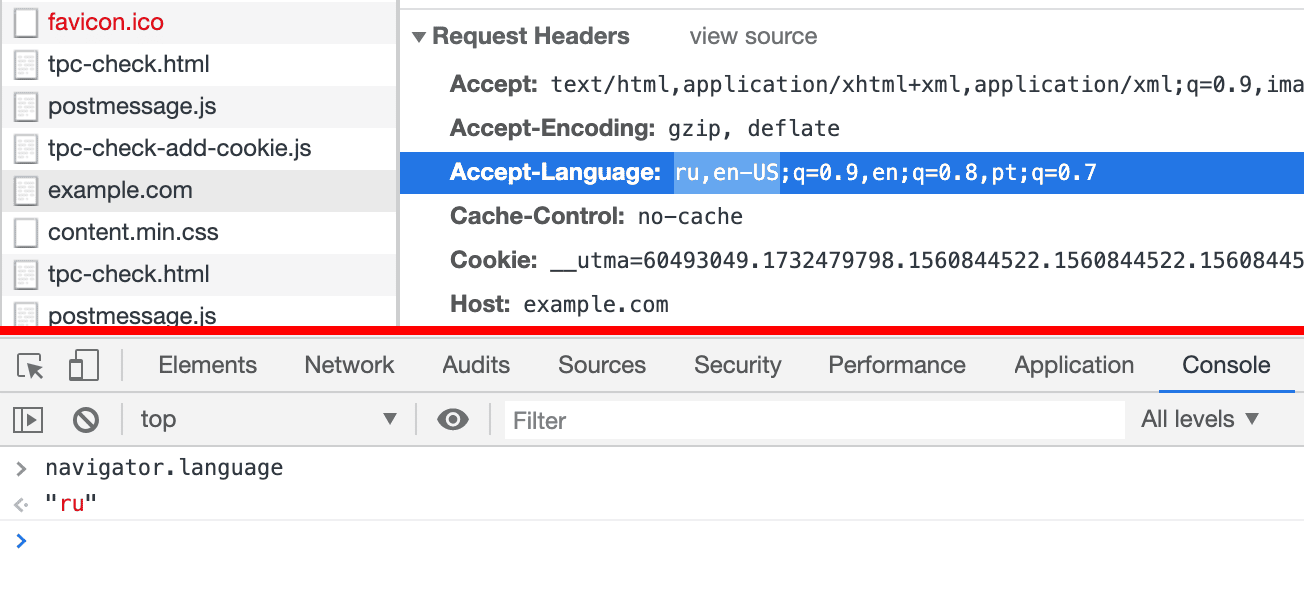Screen dimensions: 1304x607
Task: Open the Sources tab
Action: point(601,366)
